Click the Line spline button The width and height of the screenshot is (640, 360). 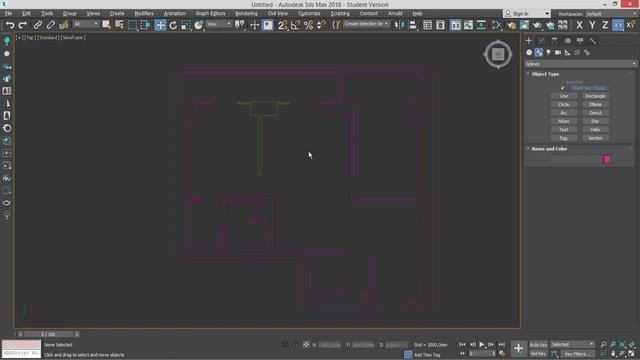pos(564,96)
